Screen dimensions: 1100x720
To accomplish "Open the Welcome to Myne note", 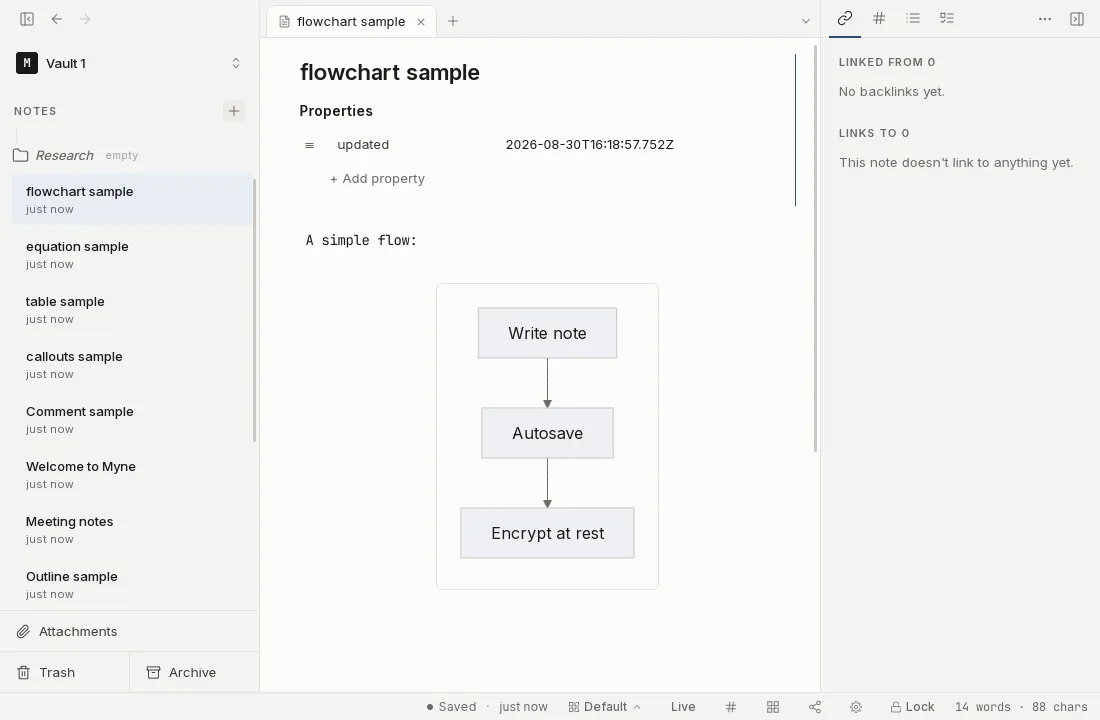I will (133, 474).
